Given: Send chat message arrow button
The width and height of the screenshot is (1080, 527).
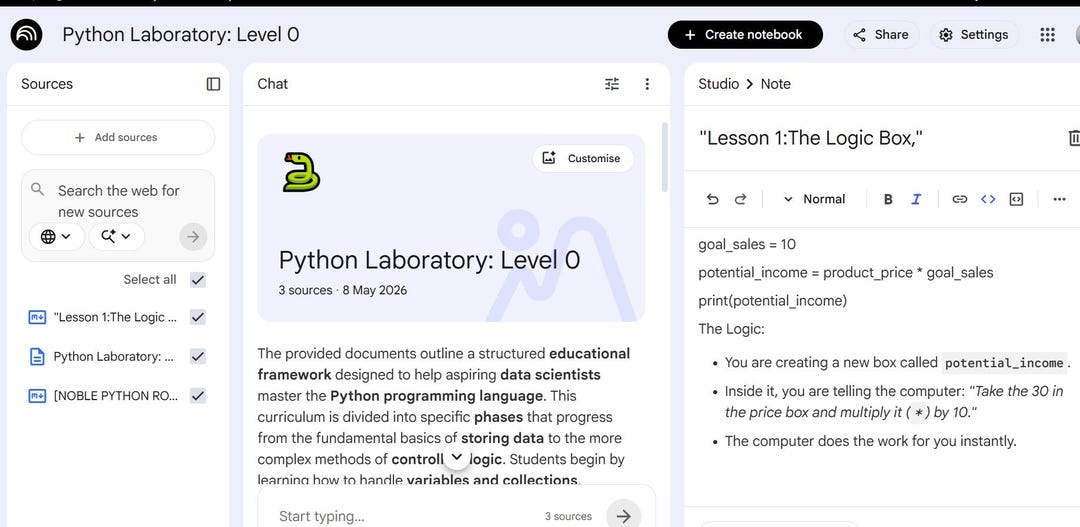Looking at the screenshot, I should pyautogui.click(x=623, y=516).
